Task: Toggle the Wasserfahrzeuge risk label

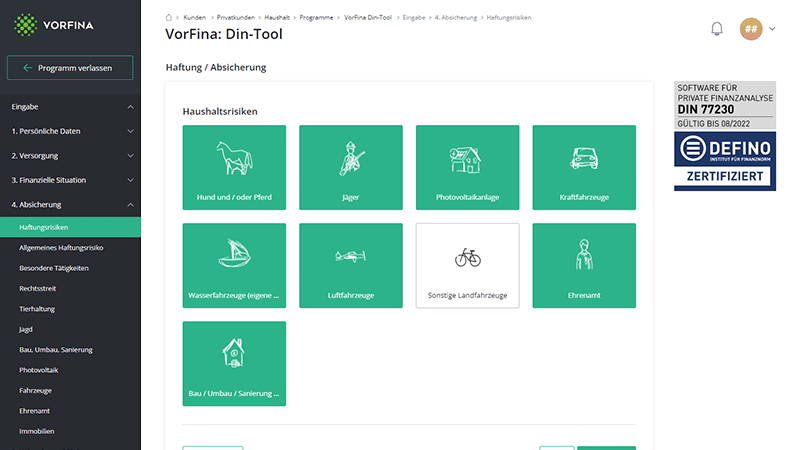Action: tap(234, 295)
